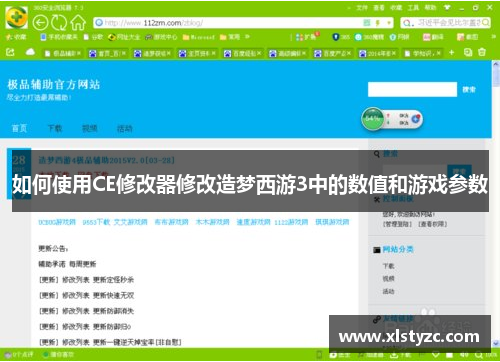This screenshot has height=362, width=500.
Task: Switch to the 2014年 browser tab
Action: click(377, 53)
